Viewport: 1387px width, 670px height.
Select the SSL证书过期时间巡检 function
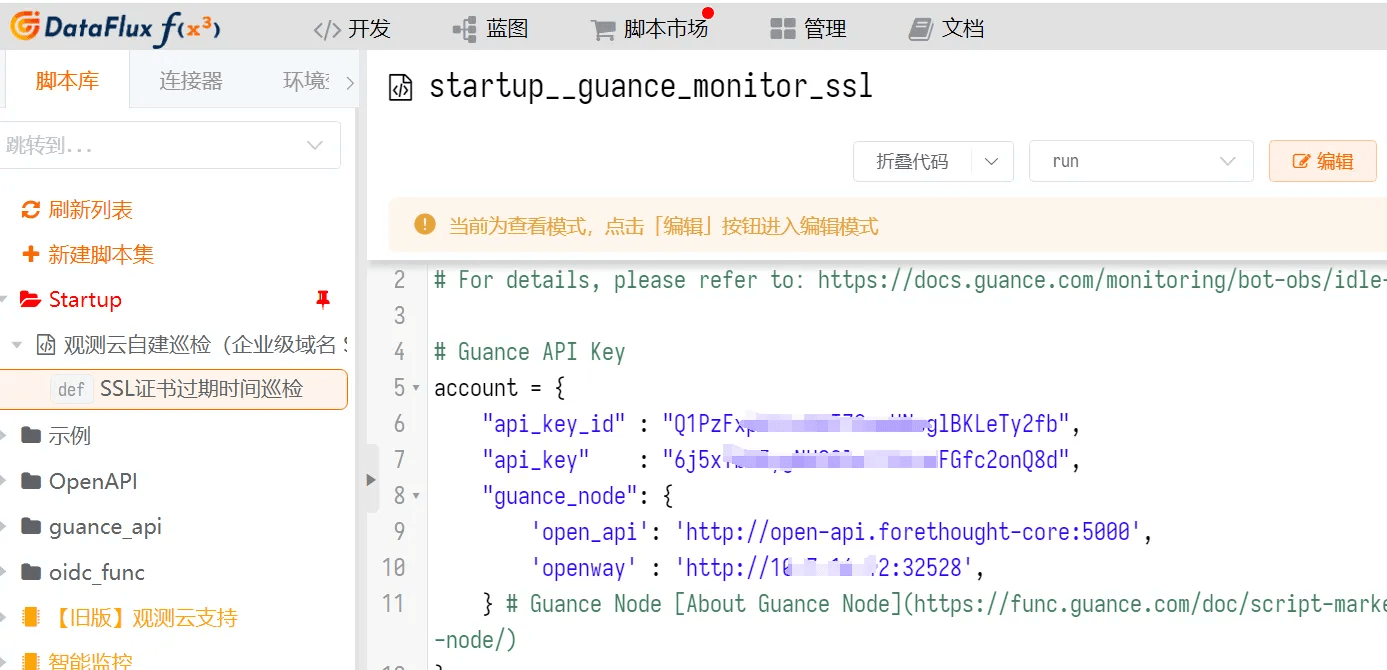click(173, 389)
